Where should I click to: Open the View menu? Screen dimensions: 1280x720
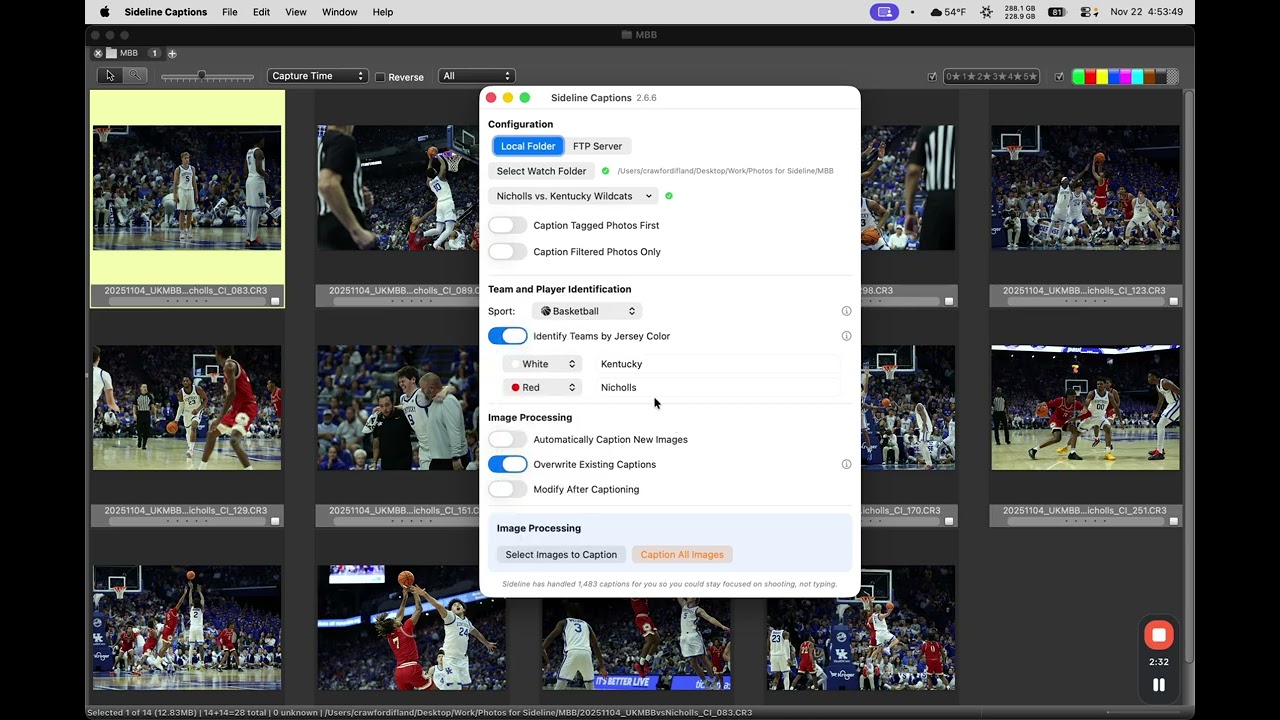[296, 12]
